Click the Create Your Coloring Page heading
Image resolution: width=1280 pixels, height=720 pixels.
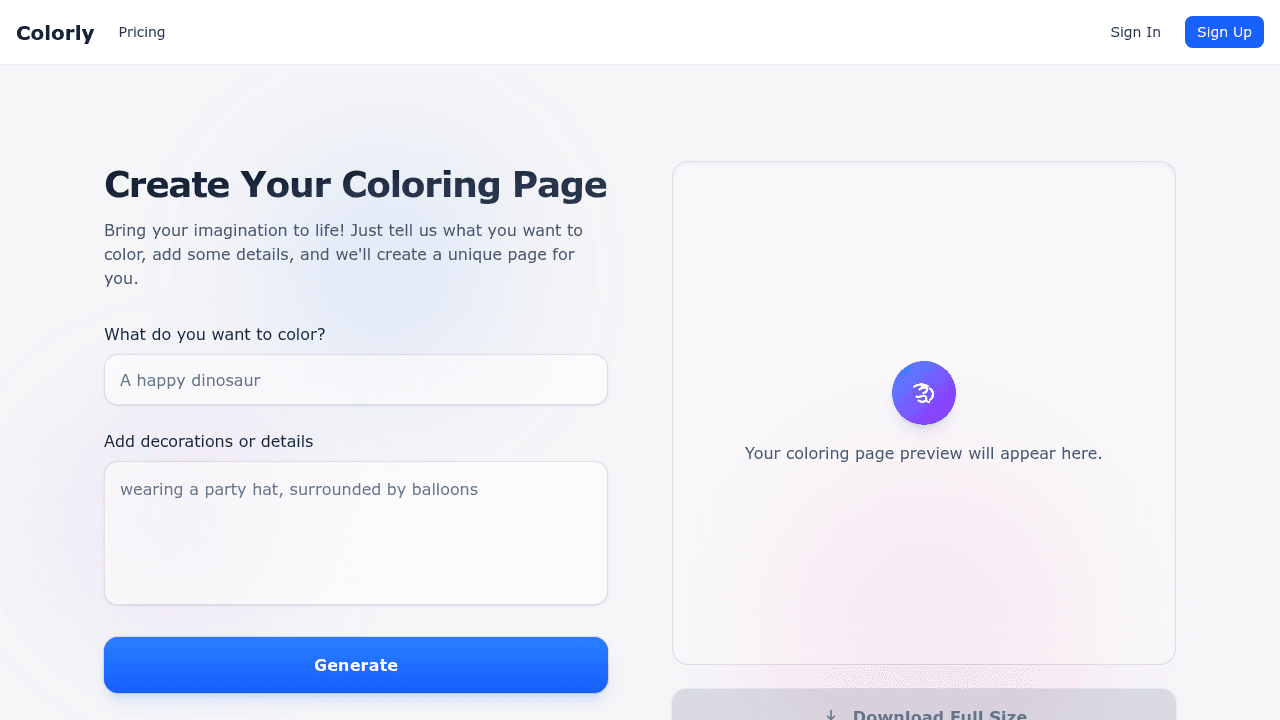[x=355, y=185]
